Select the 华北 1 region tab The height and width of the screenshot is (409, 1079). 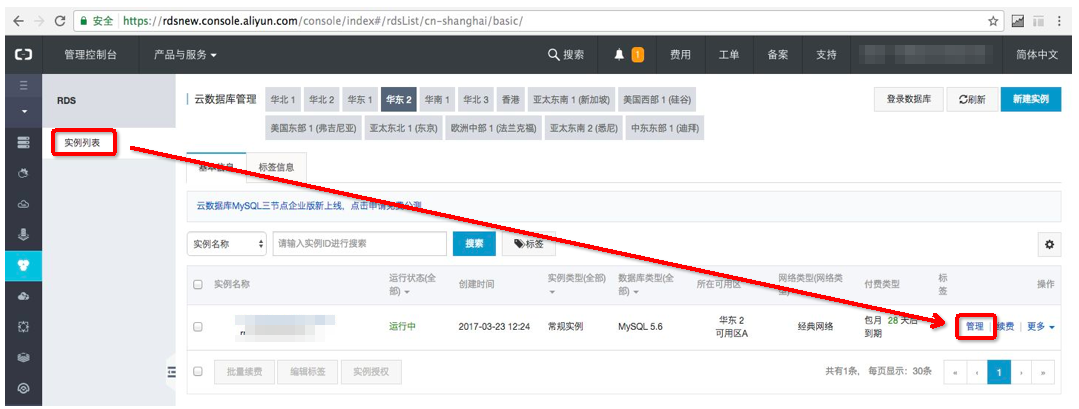283,100
